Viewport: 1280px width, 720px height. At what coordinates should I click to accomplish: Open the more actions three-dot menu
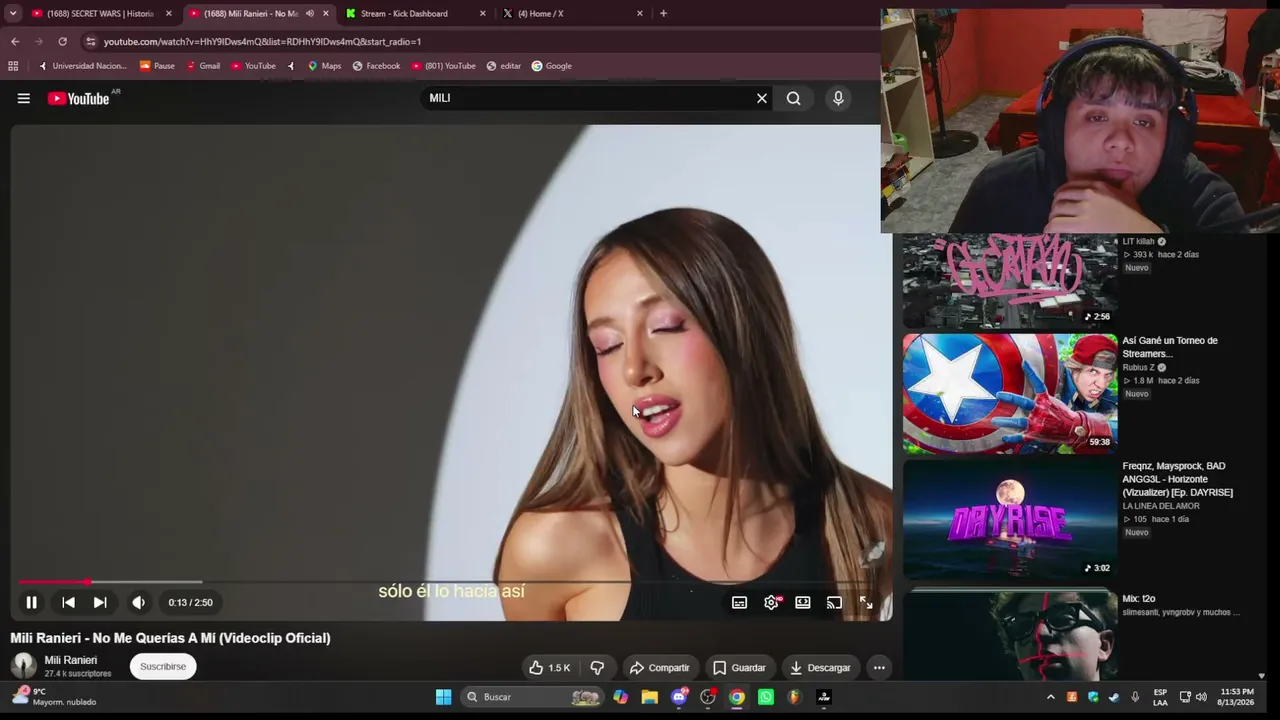point(879,667)
